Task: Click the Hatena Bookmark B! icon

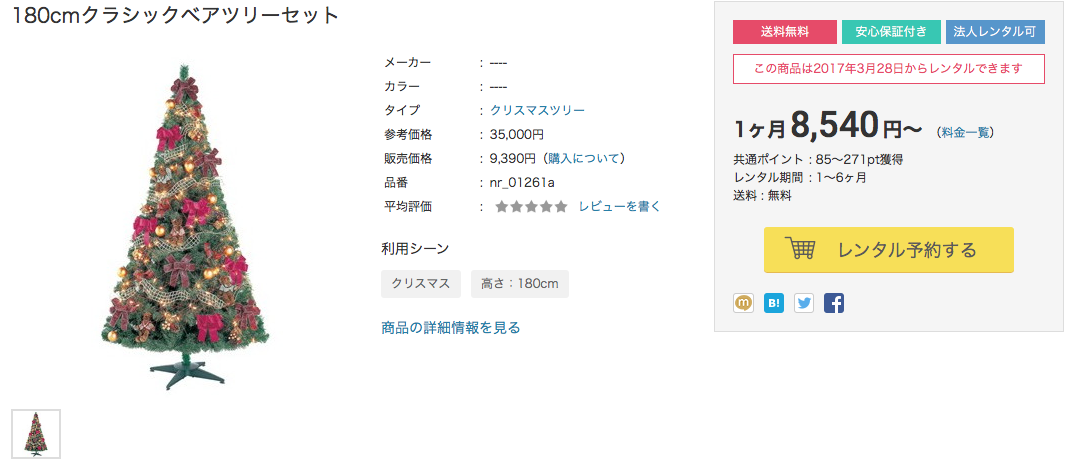Action: 774,302
